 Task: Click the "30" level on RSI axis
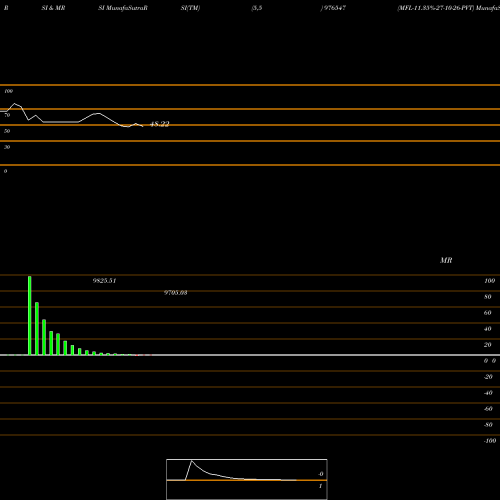[x=7, y=147]
